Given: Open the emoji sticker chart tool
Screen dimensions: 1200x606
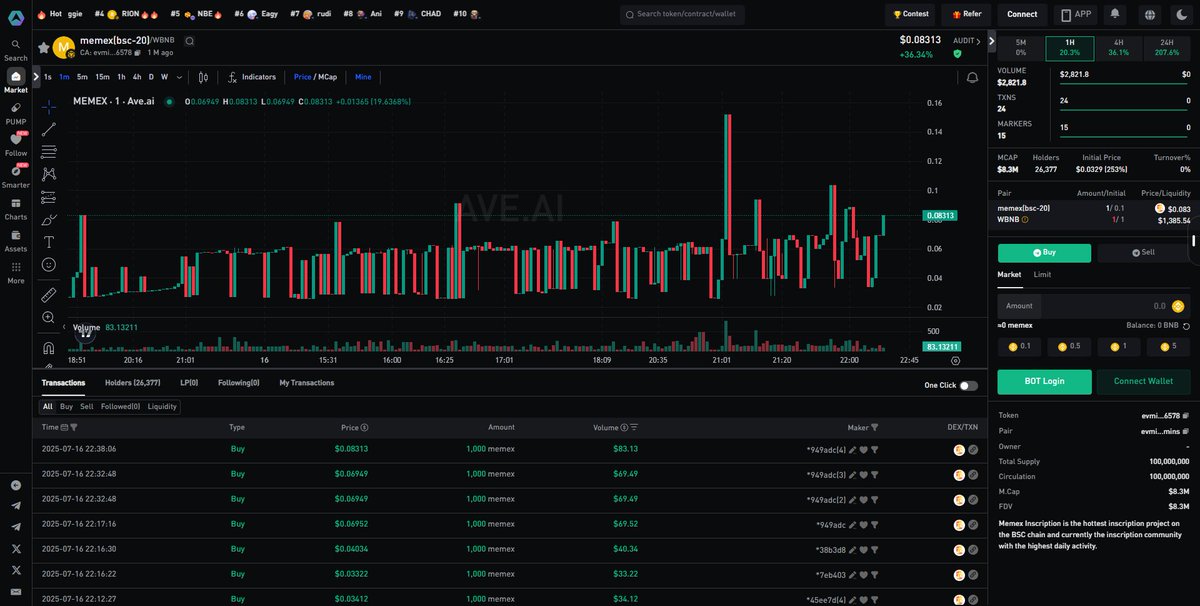Looking at the screenshot, I should click(48, 264).
